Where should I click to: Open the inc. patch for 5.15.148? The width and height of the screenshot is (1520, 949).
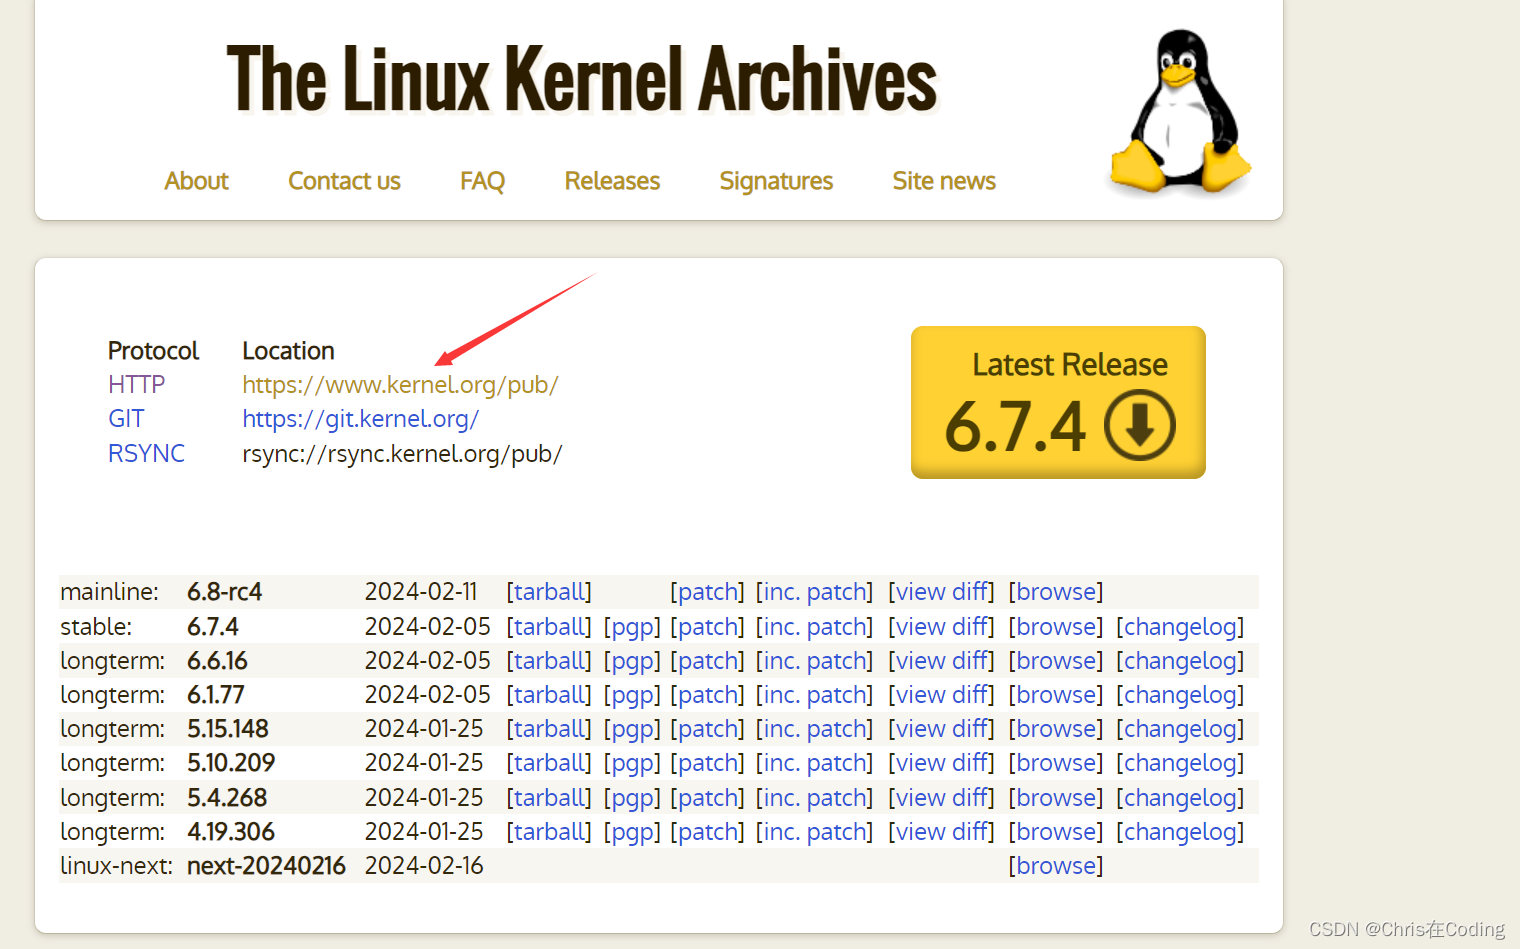(x=814, y=728)
